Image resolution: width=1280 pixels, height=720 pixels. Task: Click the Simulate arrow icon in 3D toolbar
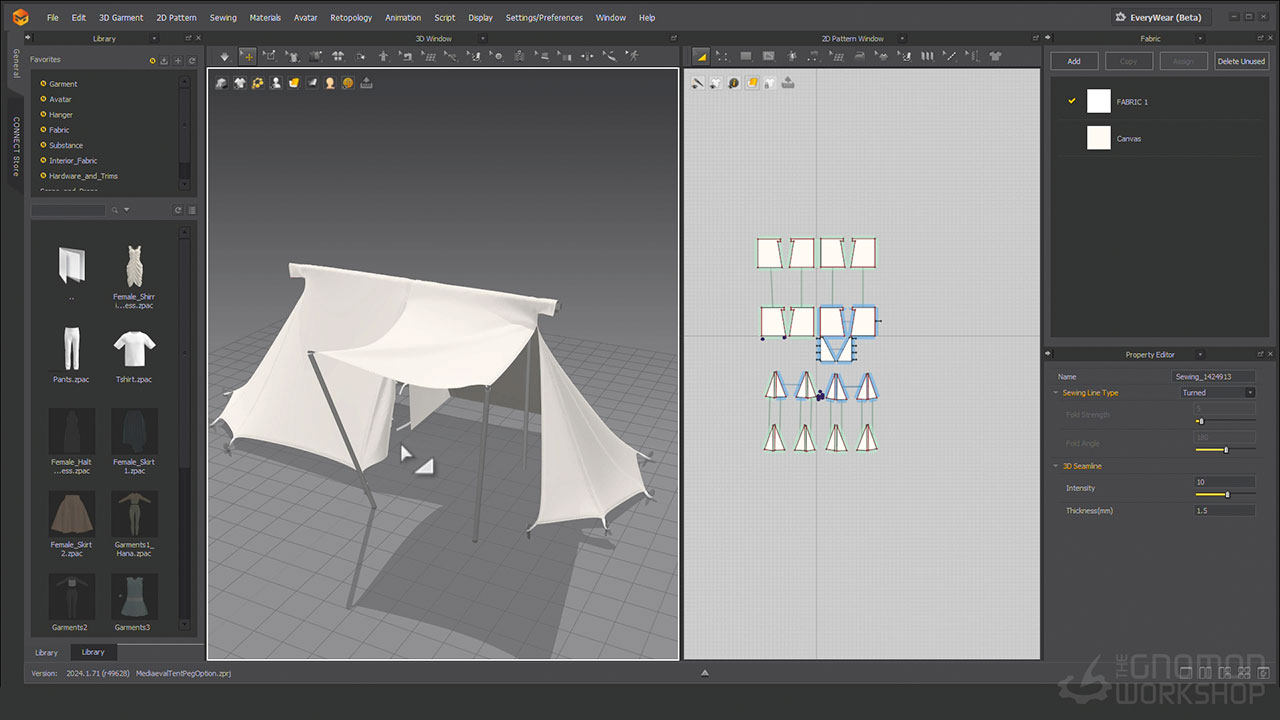tap(224, 56)
